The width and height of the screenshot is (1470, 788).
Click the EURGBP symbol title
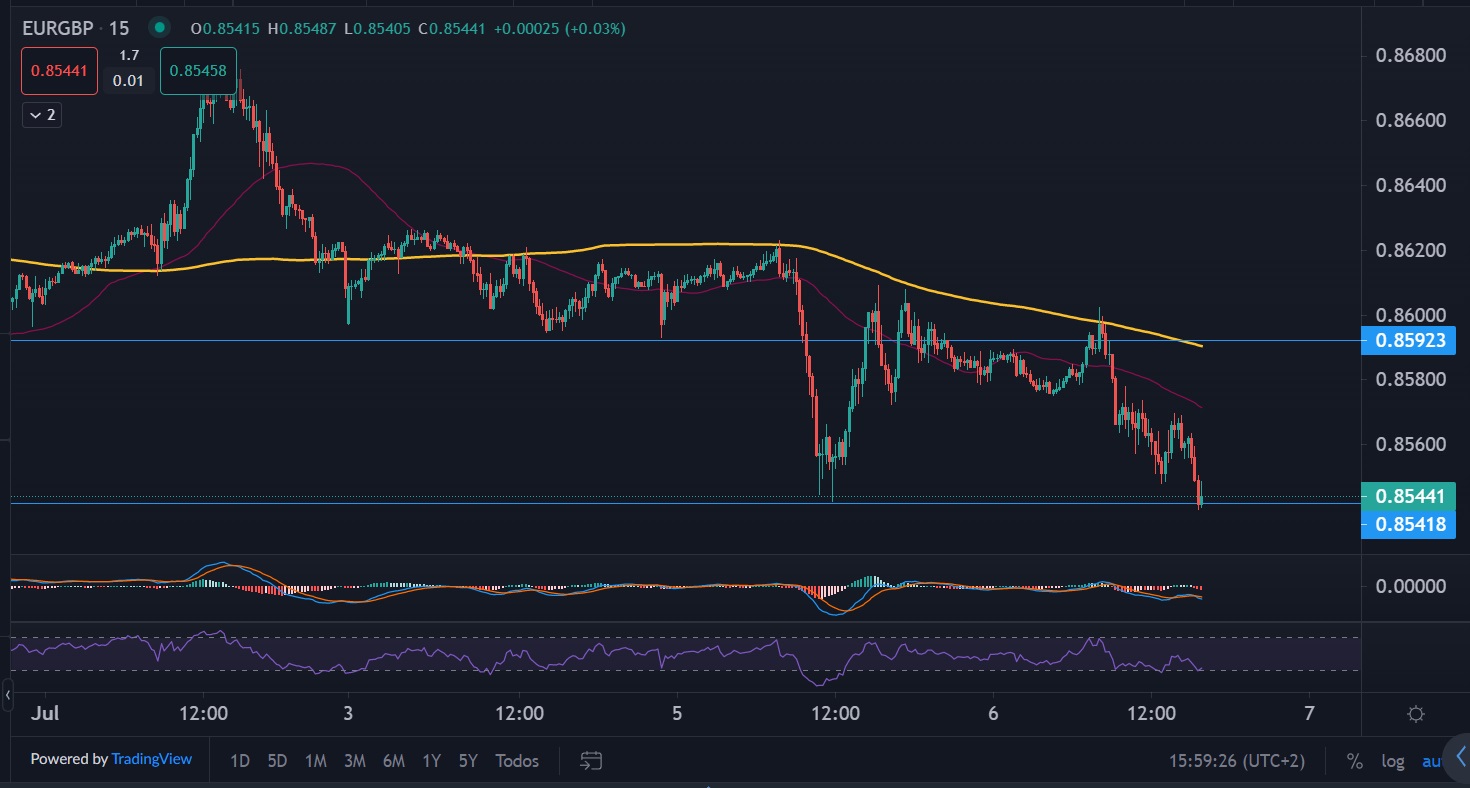(57, 28)
